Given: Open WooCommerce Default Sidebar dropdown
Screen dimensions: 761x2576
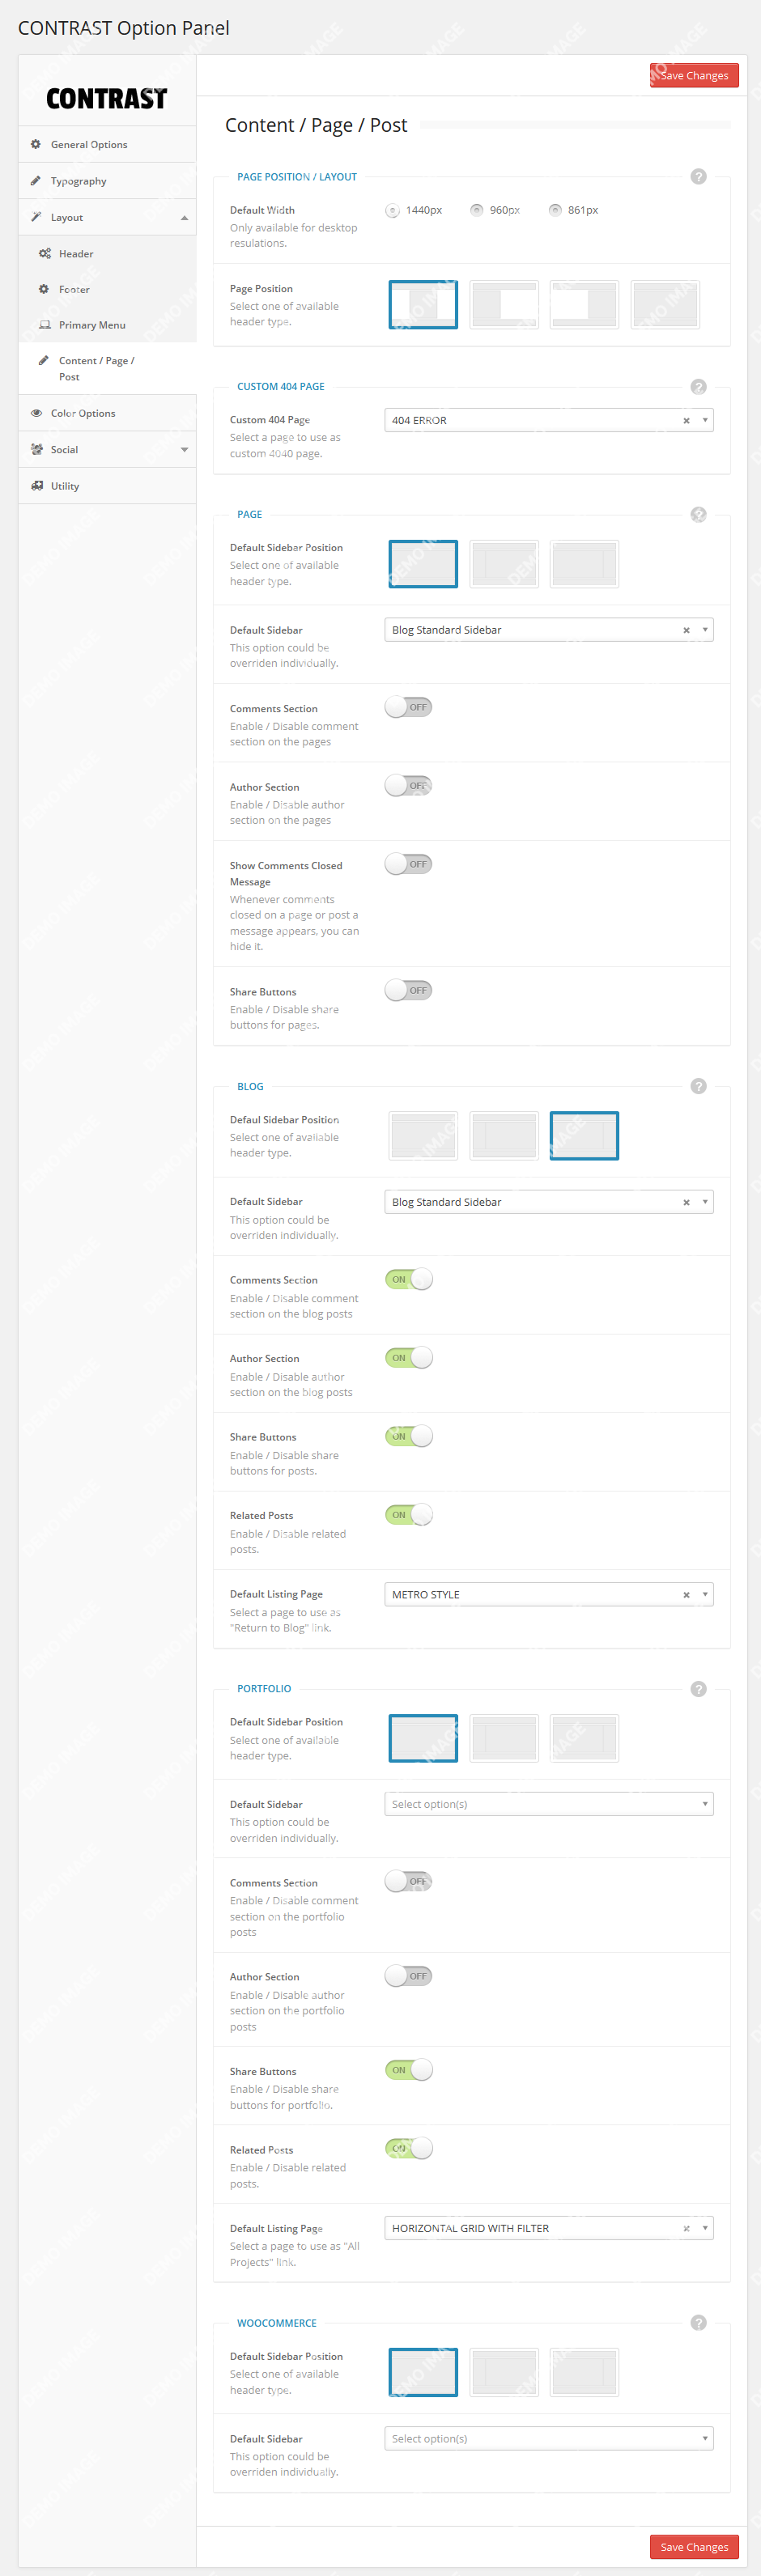Looking at the screenshot, I should [549, 2438].
